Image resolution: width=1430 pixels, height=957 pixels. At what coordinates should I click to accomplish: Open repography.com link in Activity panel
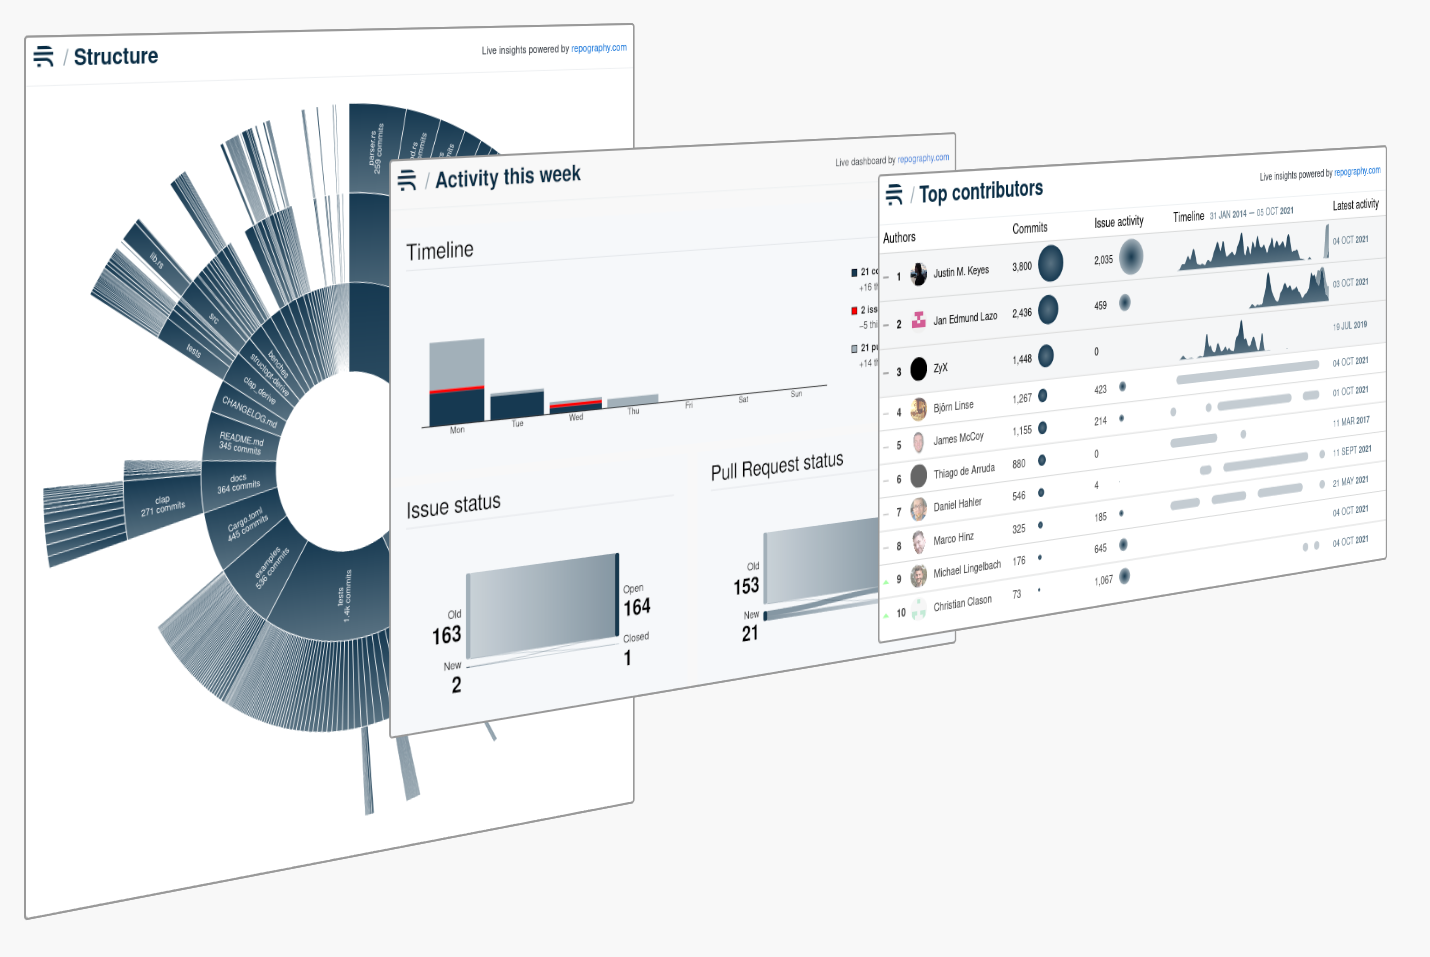click(x=923, y=159)
